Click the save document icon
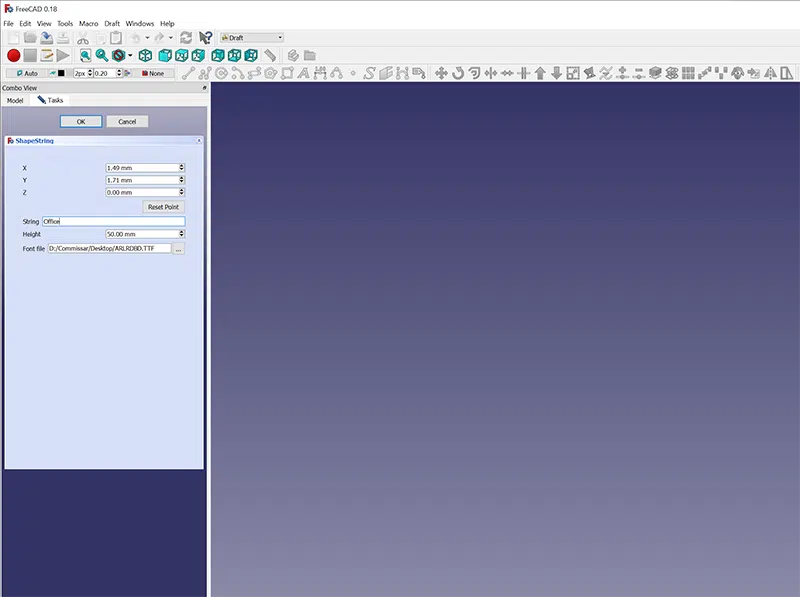Screen dimensions: 800x597 46,38
